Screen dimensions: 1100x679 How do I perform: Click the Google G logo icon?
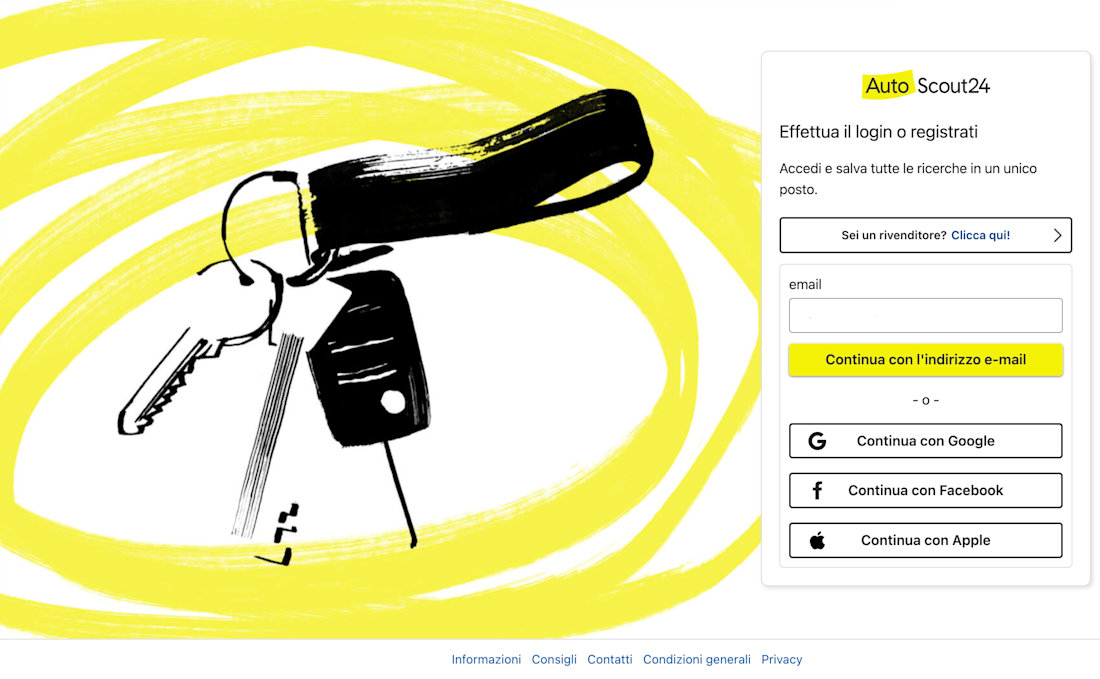tap(817, 441)
